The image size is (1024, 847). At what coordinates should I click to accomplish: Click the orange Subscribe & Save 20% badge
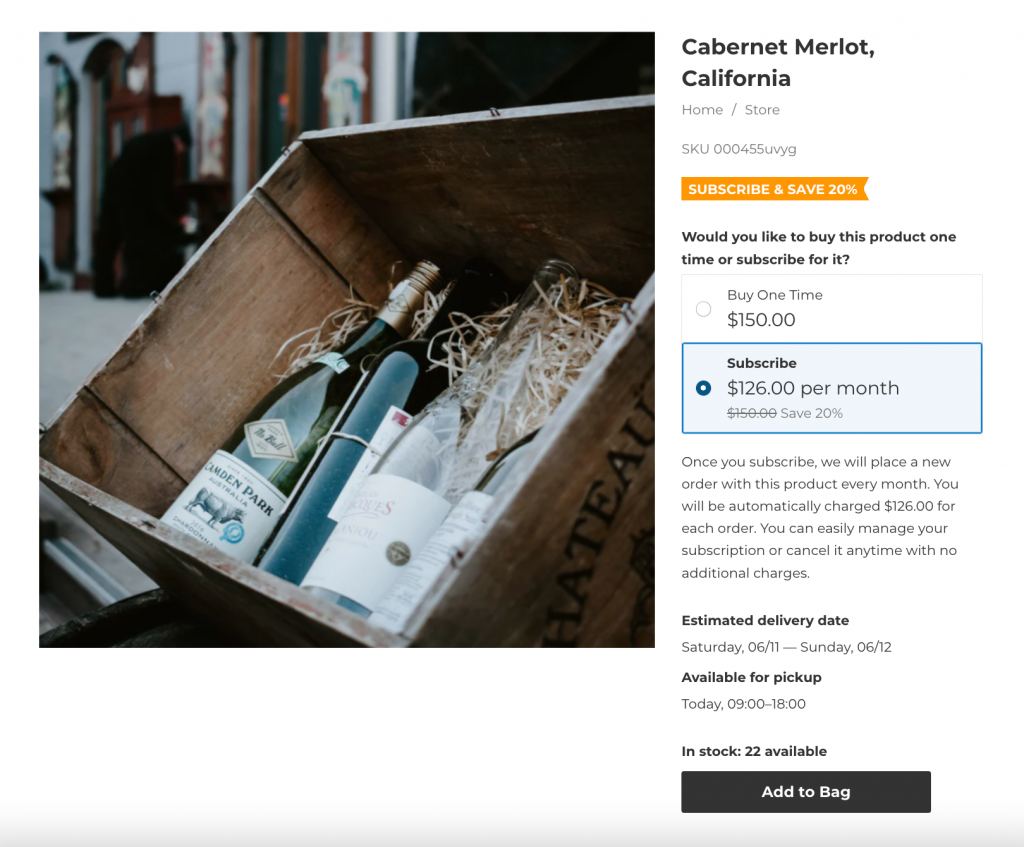tap(773, 189)
